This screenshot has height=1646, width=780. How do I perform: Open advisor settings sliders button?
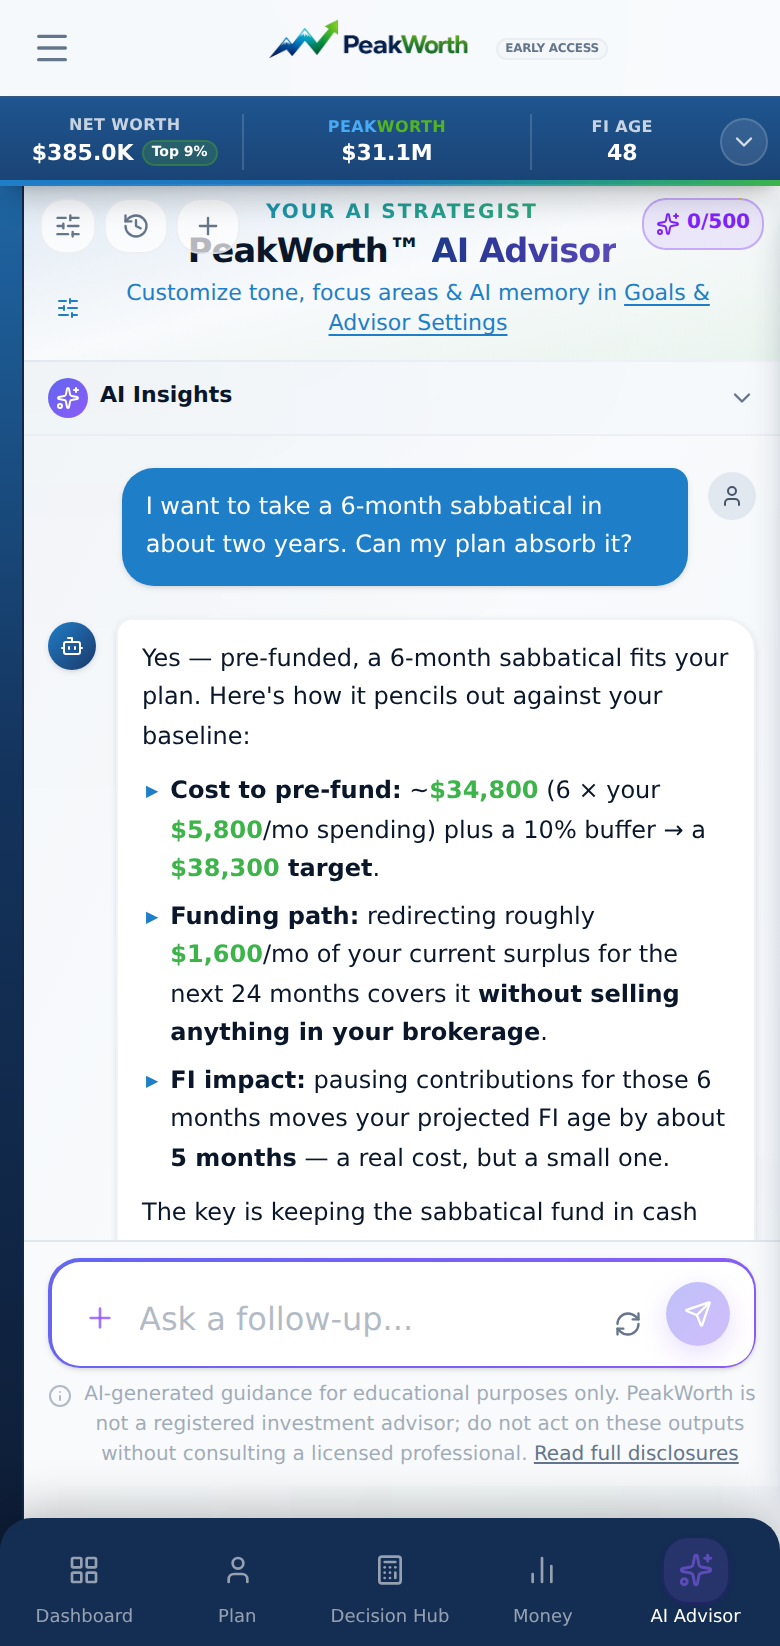click(68, 226)
